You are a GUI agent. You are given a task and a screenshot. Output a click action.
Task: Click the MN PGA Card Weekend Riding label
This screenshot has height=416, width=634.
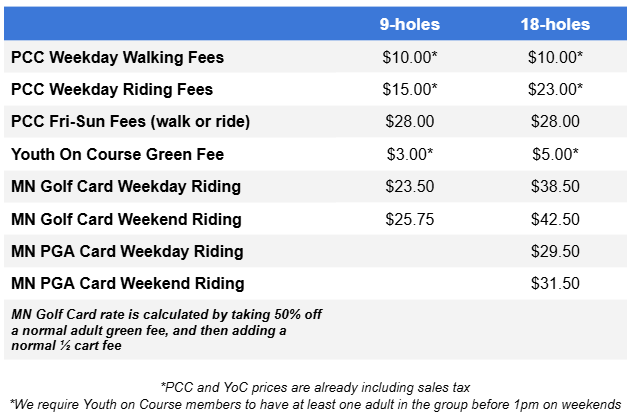pos(127,283)
